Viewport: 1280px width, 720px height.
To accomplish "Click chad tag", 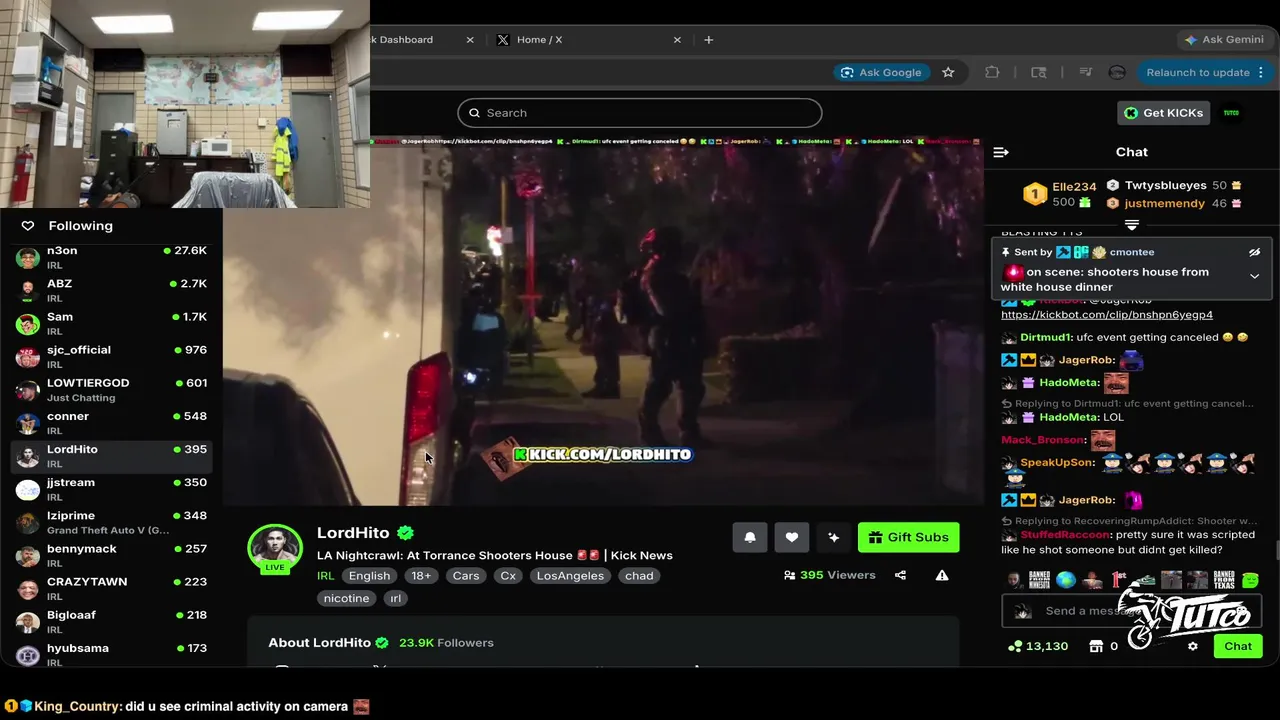I will point(639,576).
